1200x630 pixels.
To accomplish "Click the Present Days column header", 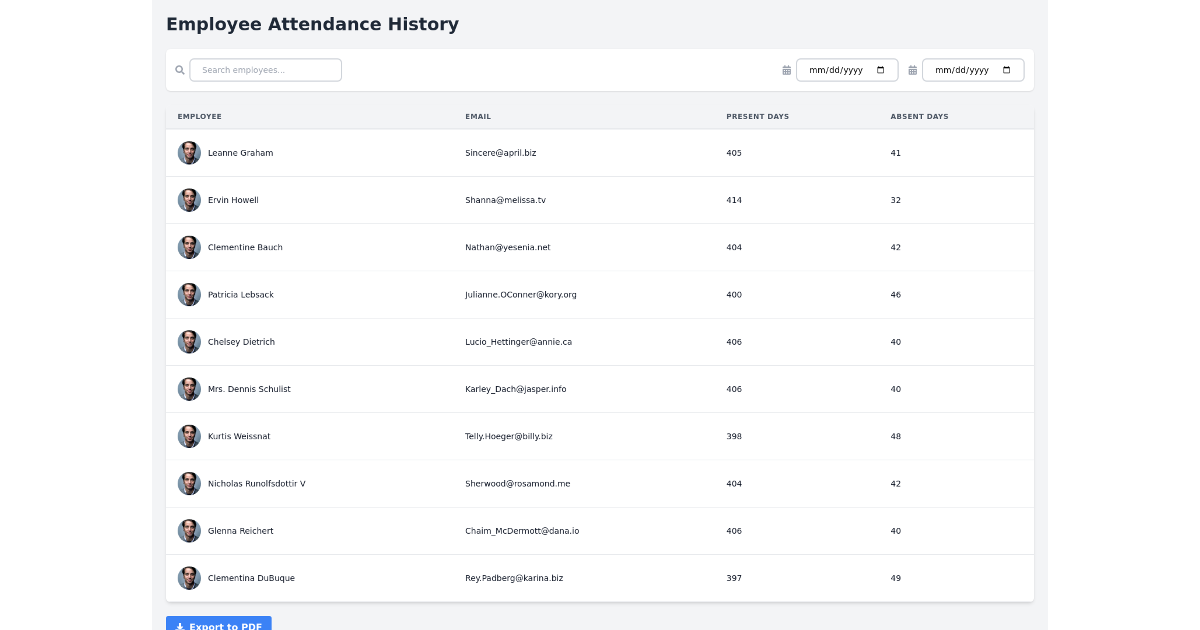I will (757, 117).
